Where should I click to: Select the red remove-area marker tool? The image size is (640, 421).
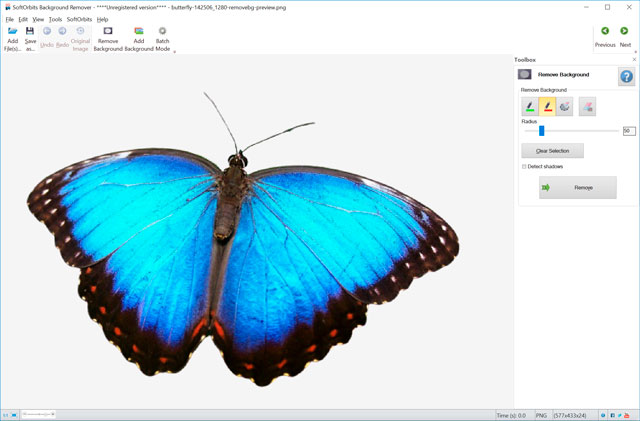tap(547, 107)
